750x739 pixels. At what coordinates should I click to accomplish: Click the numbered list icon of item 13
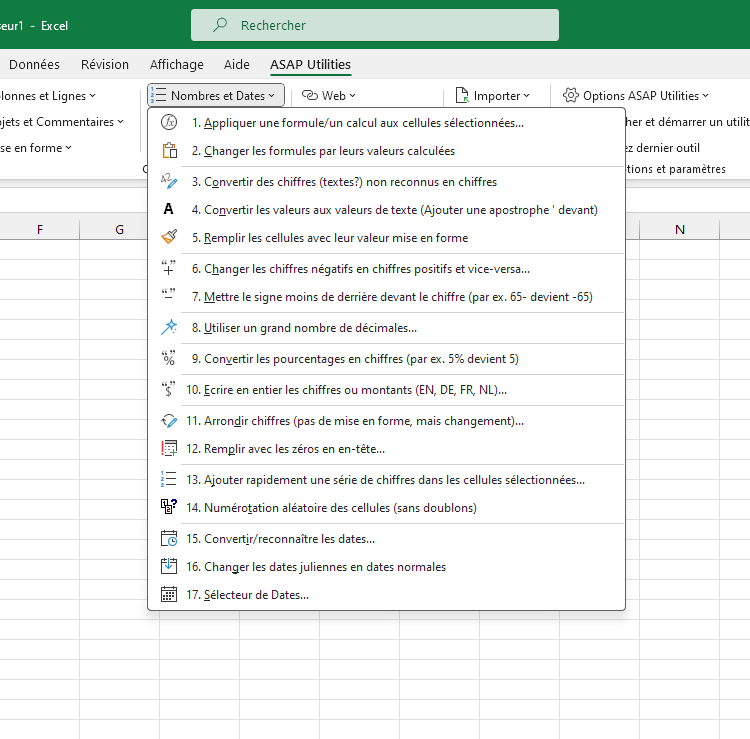pyautogui.click(x=169, y=479)
